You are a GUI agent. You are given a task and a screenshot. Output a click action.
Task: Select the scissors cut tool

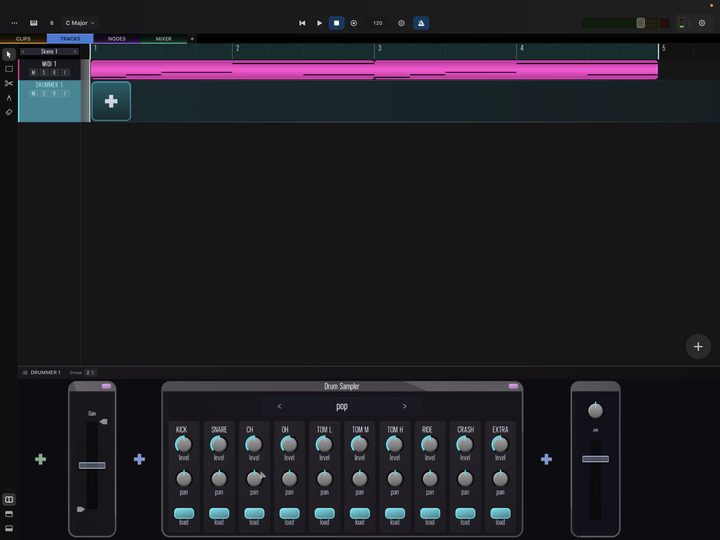pos(9,83)
